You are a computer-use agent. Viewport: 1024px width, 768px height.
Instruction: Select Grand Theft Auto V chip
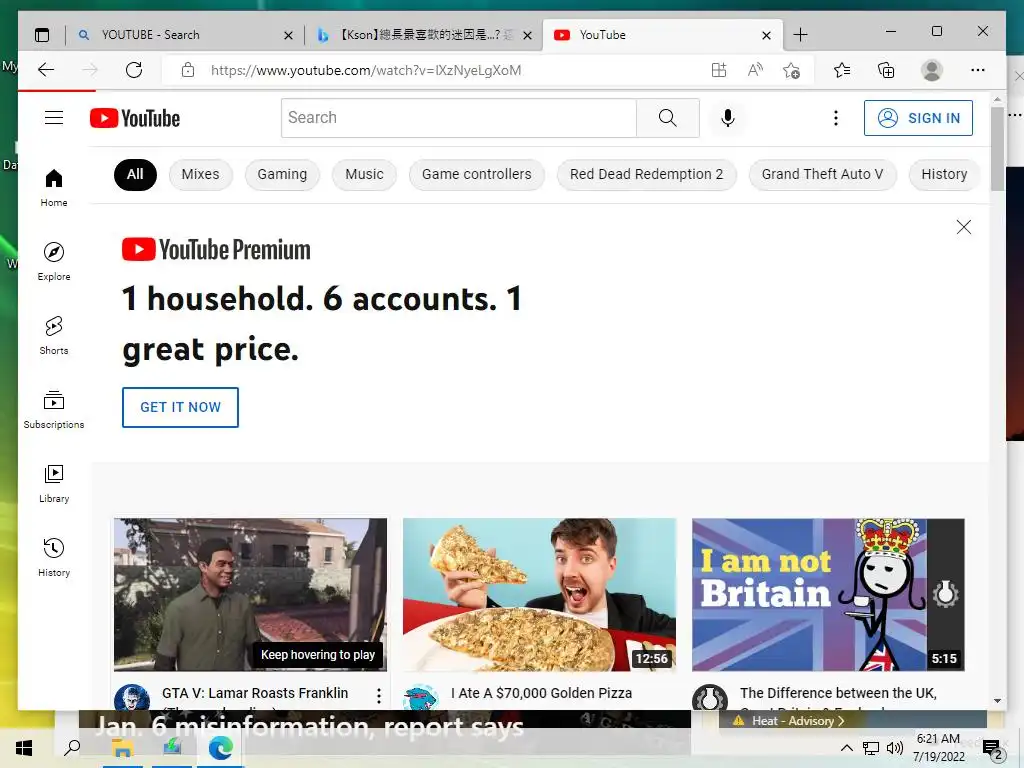[x=822, y=174]
